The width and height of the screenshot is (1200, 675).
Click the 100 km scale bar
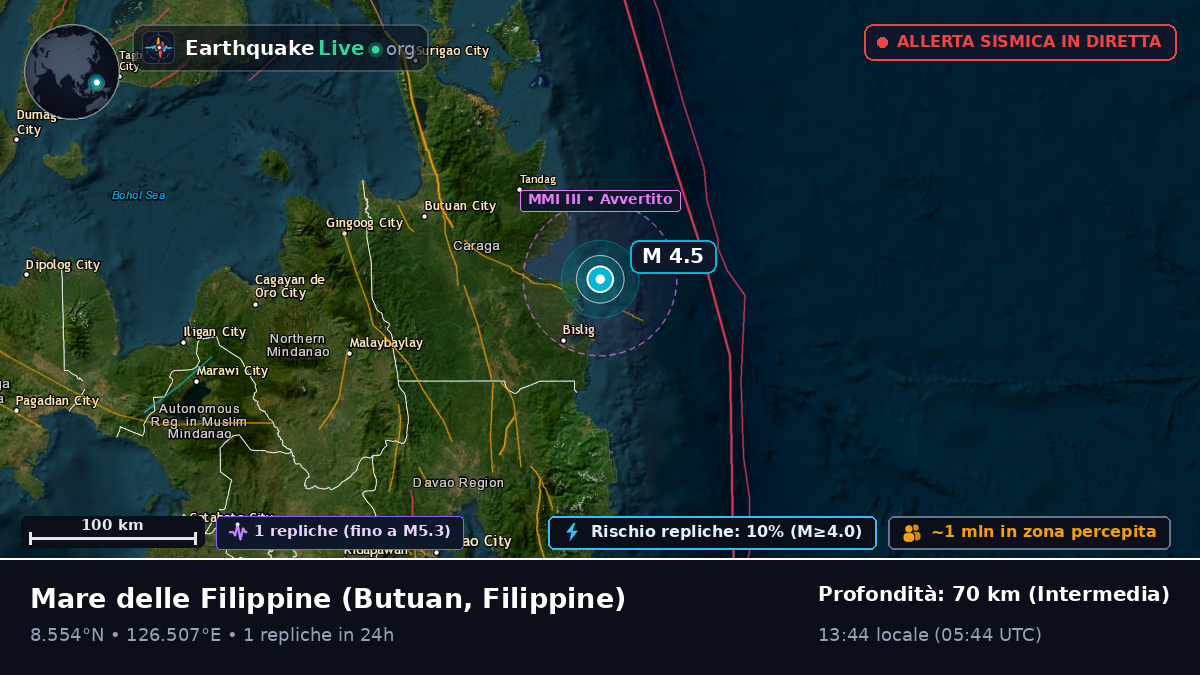[x=112, y=532]
